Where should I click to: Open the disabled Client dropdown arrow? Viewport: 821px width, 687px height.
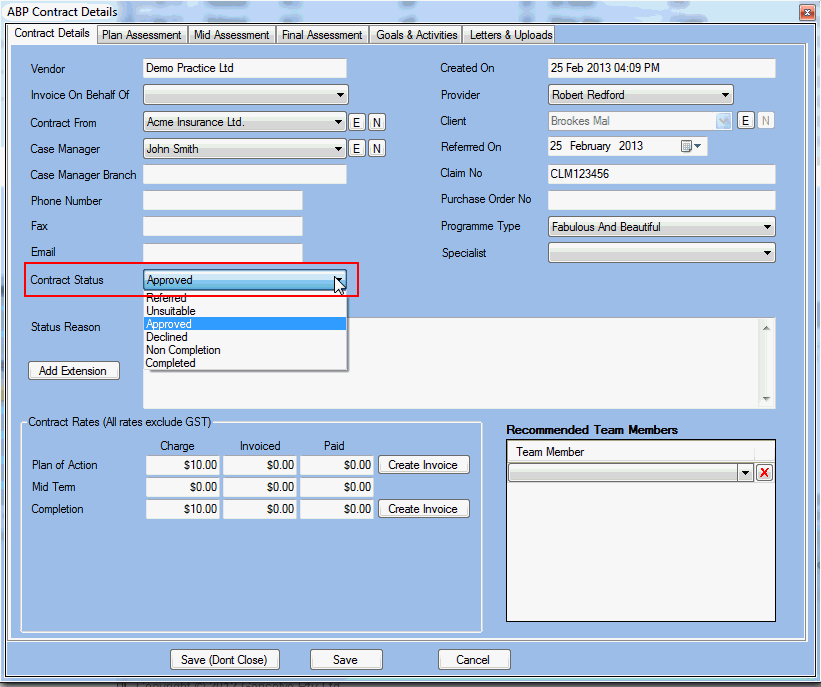[x=724, y=121]
